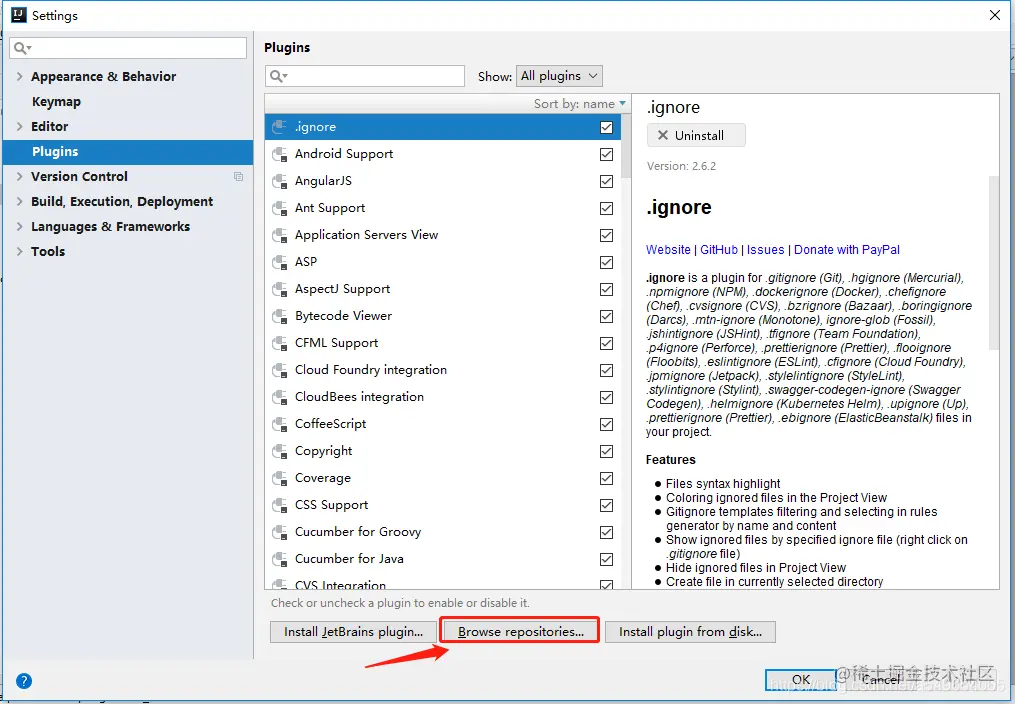Expand Appearance & Behavior settings node
This screenshot has height=704, width=1015.
[19, 76]
